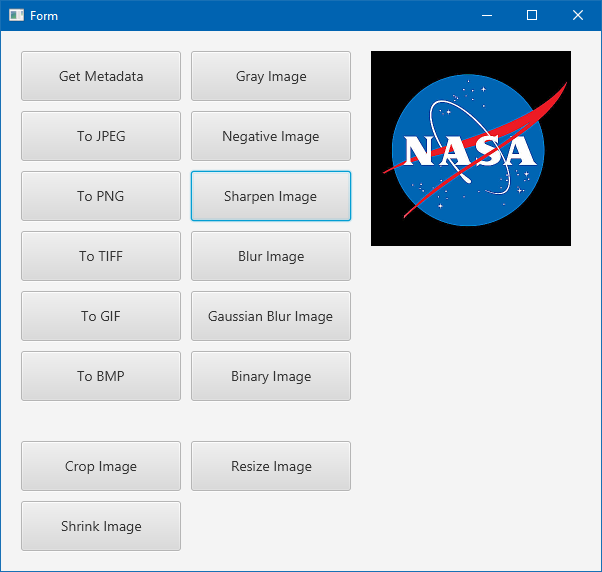Select the To GIF button

[x=101, y=316]
